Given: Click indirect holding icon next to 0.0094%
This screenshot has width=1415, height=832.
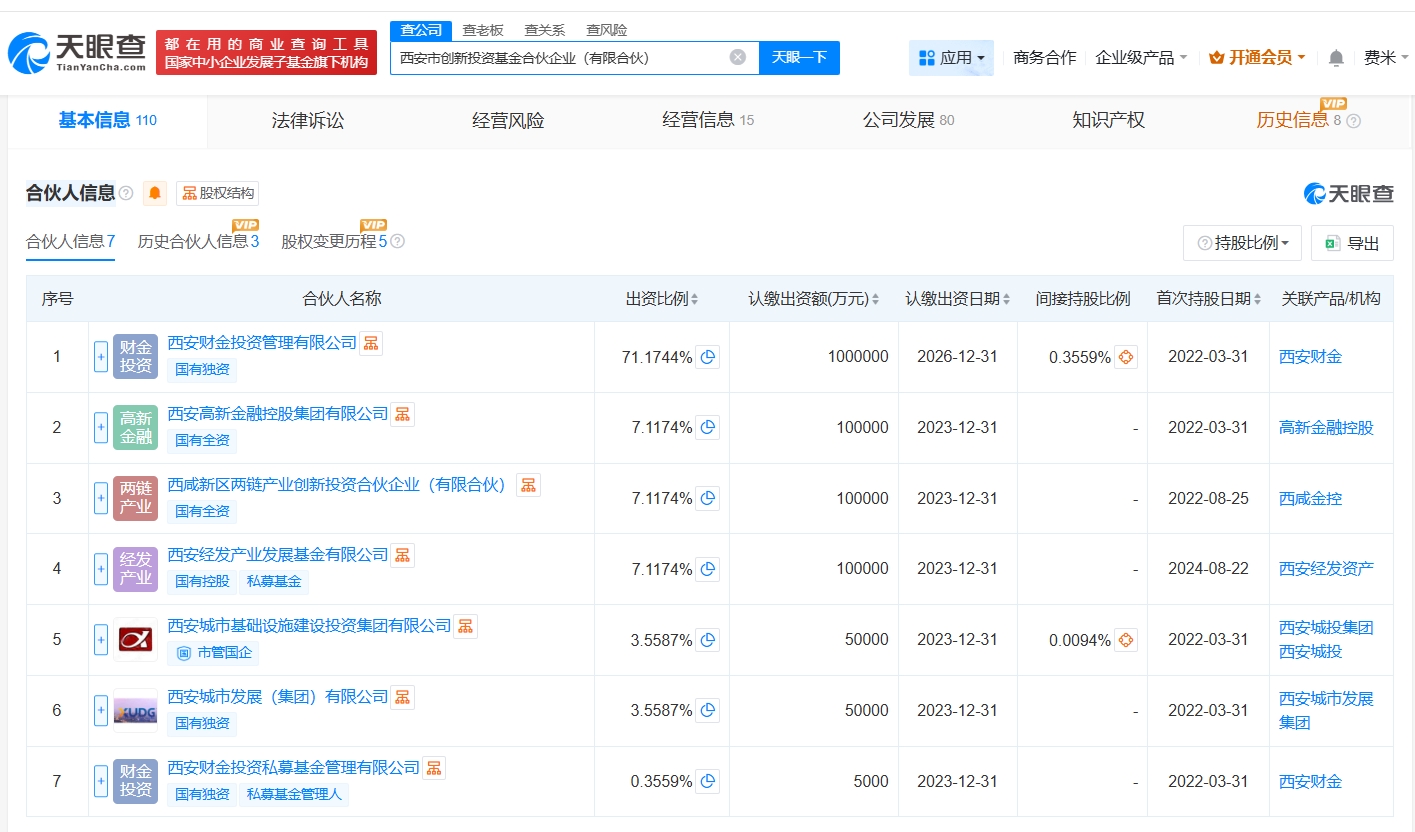Looking at the screenshot, I should [1126, 640].
